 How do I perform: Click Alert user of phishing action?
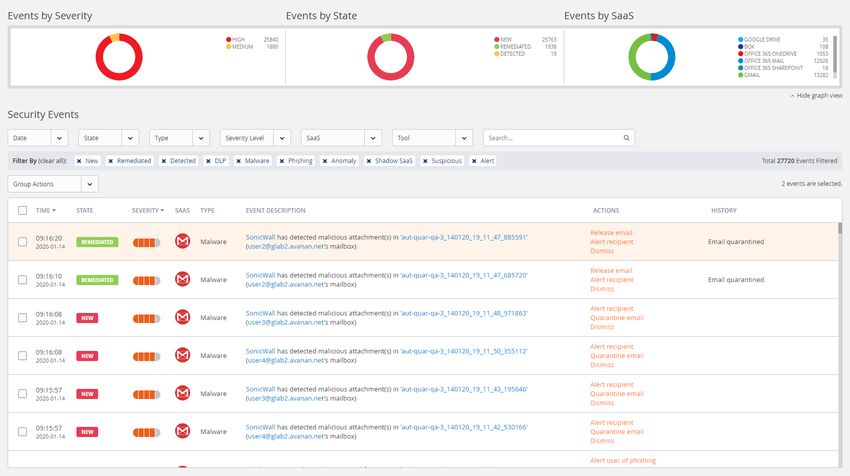(x=623, y=460)
